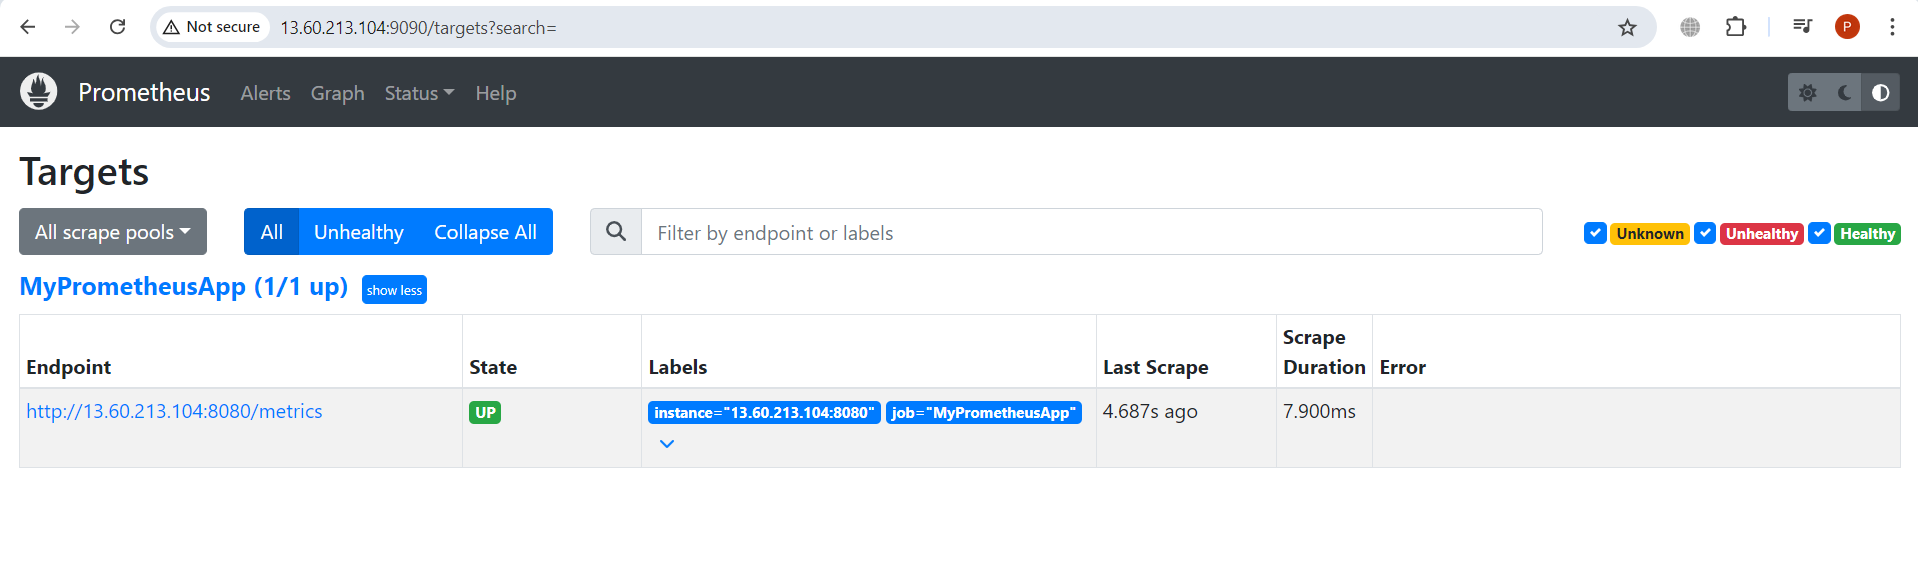
Task: Bookmark this page with star icon
Action: tap(1627, 27)
